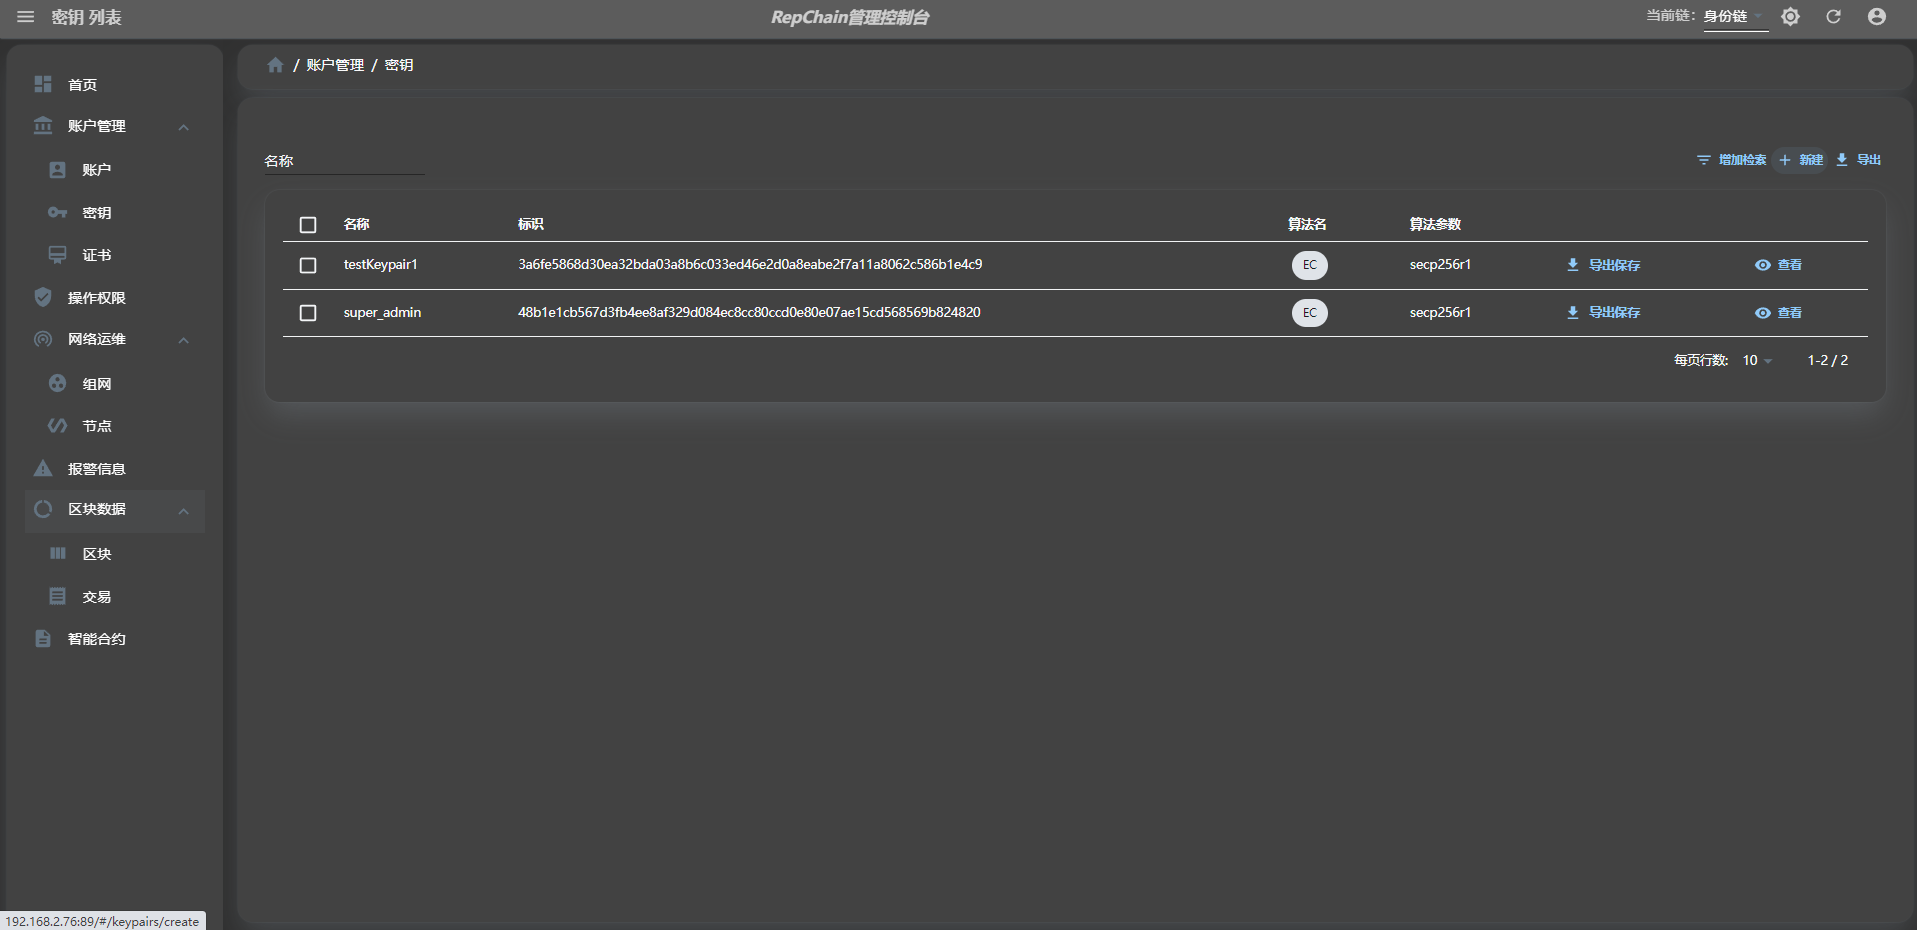Click the 节点 link icon
1917x930 pixels.
tap(58, 426)
